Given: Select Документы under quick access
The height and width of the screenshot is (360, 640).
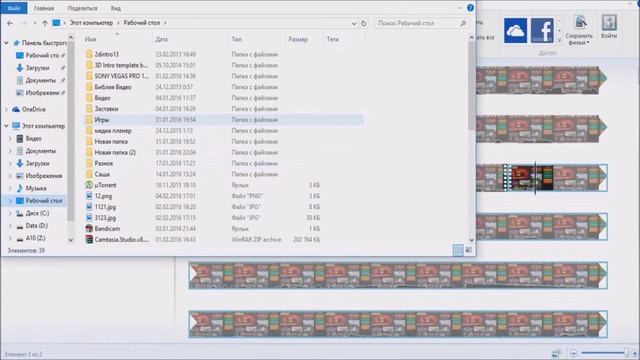Looking at the screenshot, I should 40,80.
